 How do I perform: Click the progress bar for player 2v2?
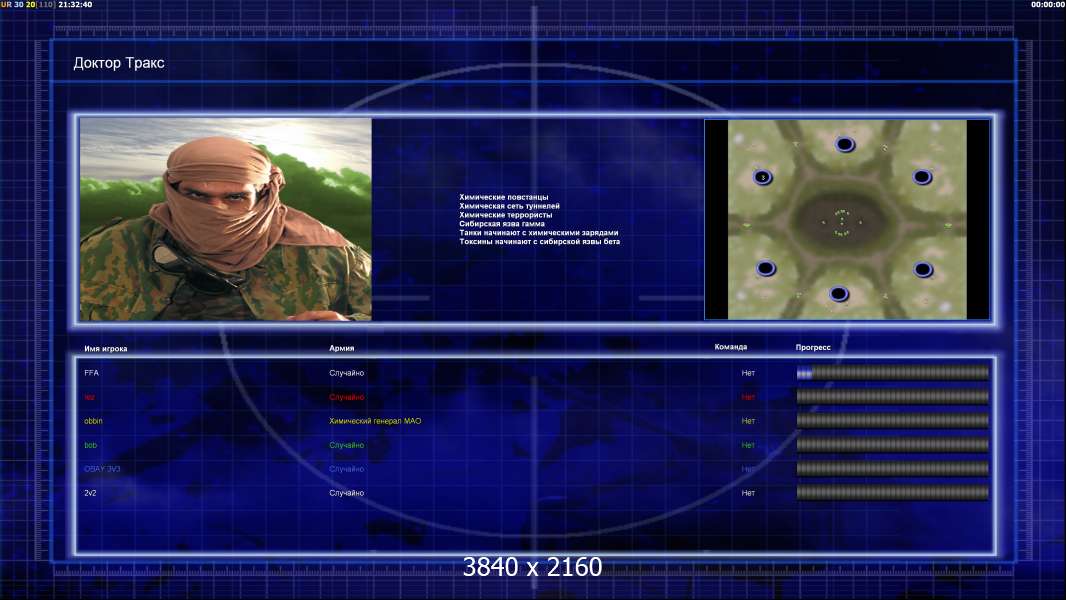[893, 493]
